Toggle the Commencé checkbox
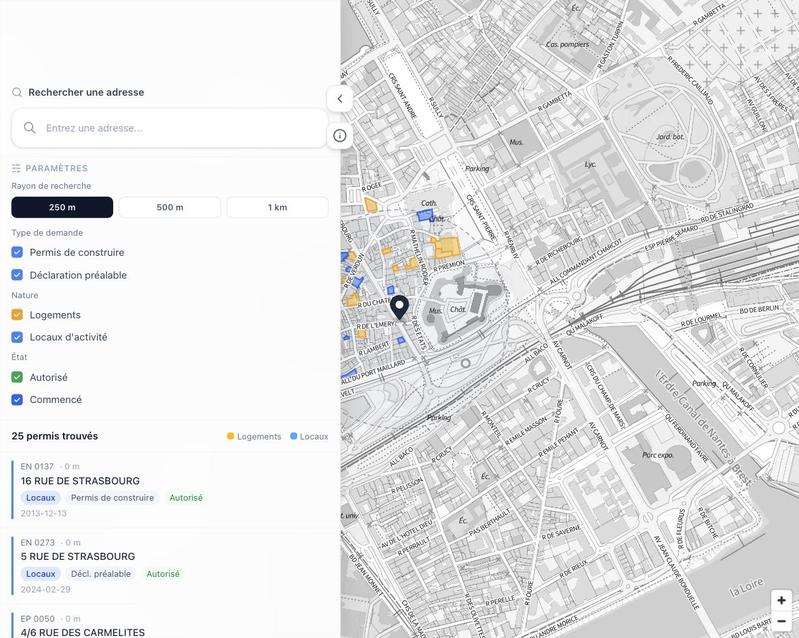Screen dimensions: 799x638 pyautogui.click(x=17, y=400)
